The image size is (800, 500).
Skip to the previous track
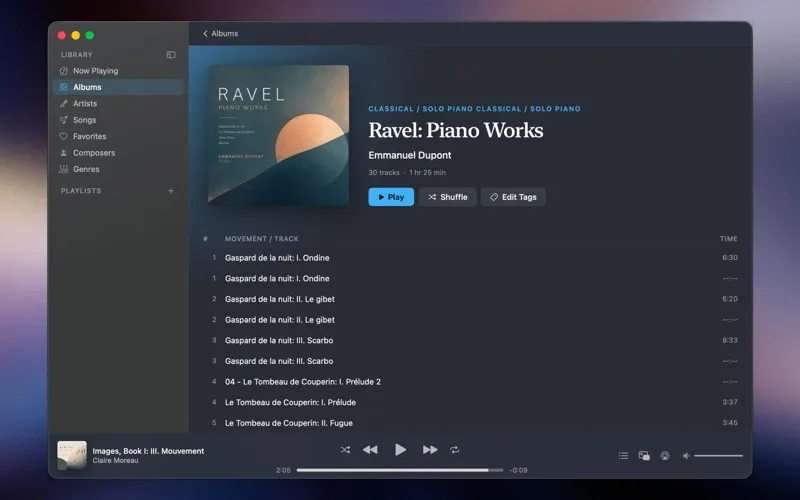pyautogui.click(x=370, y=450)
